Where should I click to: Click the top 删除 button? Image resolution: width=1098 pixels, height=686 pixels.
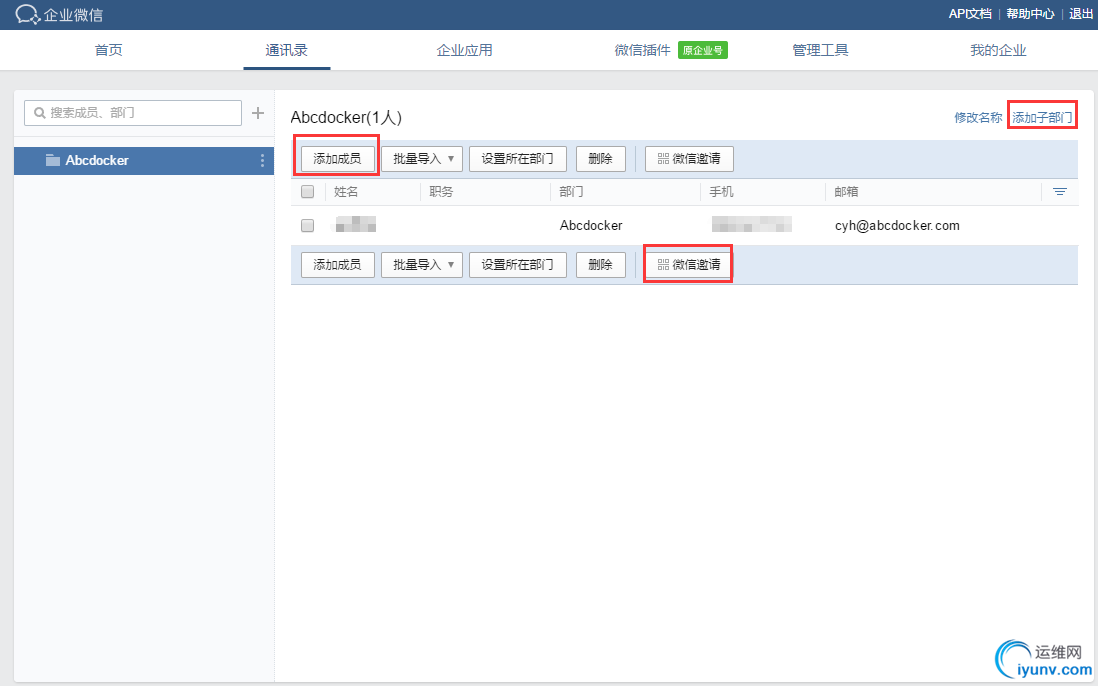[601, 159]
